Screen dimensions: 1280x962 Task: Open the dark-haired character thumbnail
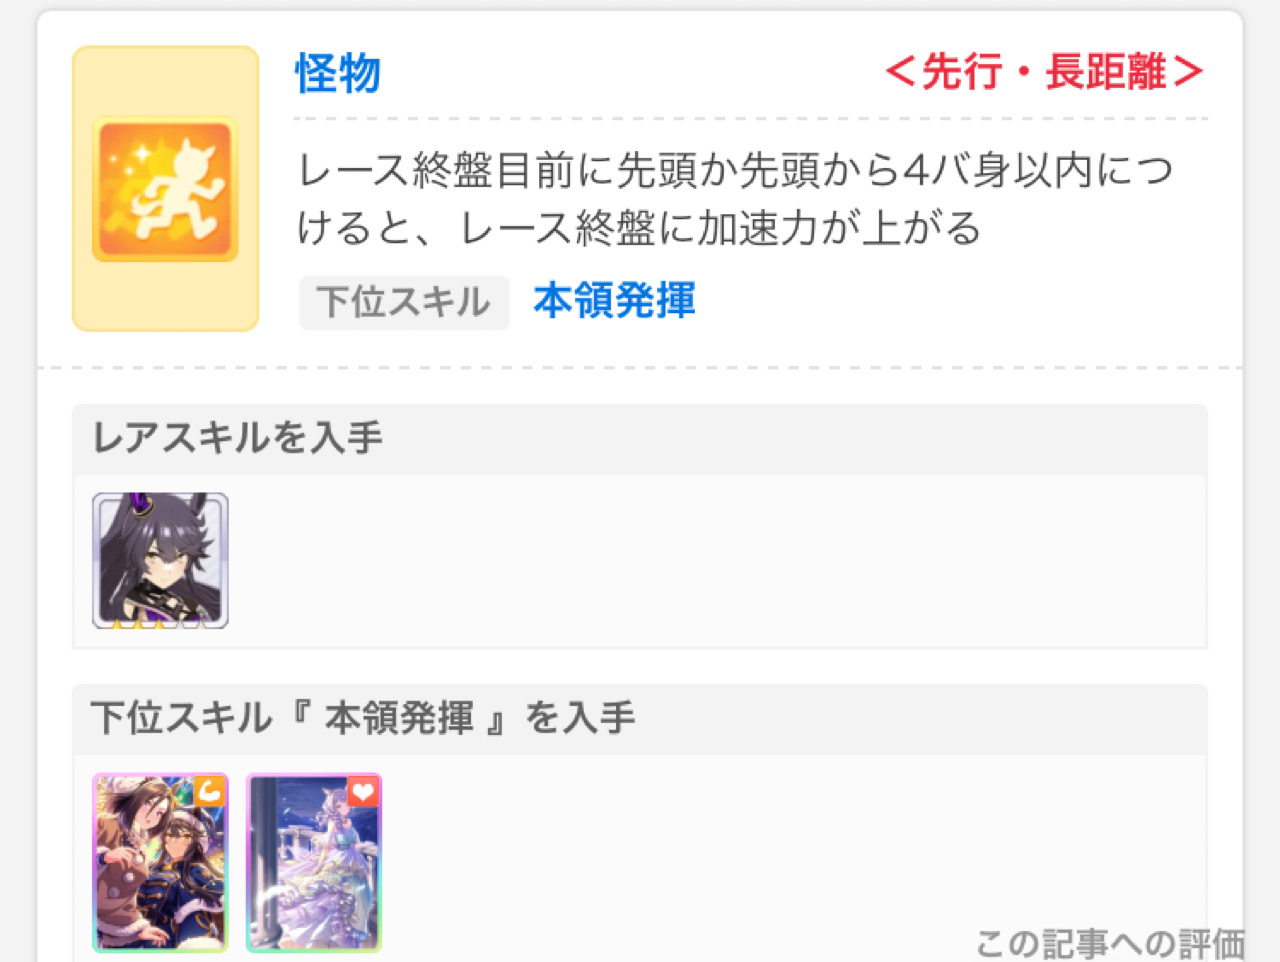click(x=160, y=560)
